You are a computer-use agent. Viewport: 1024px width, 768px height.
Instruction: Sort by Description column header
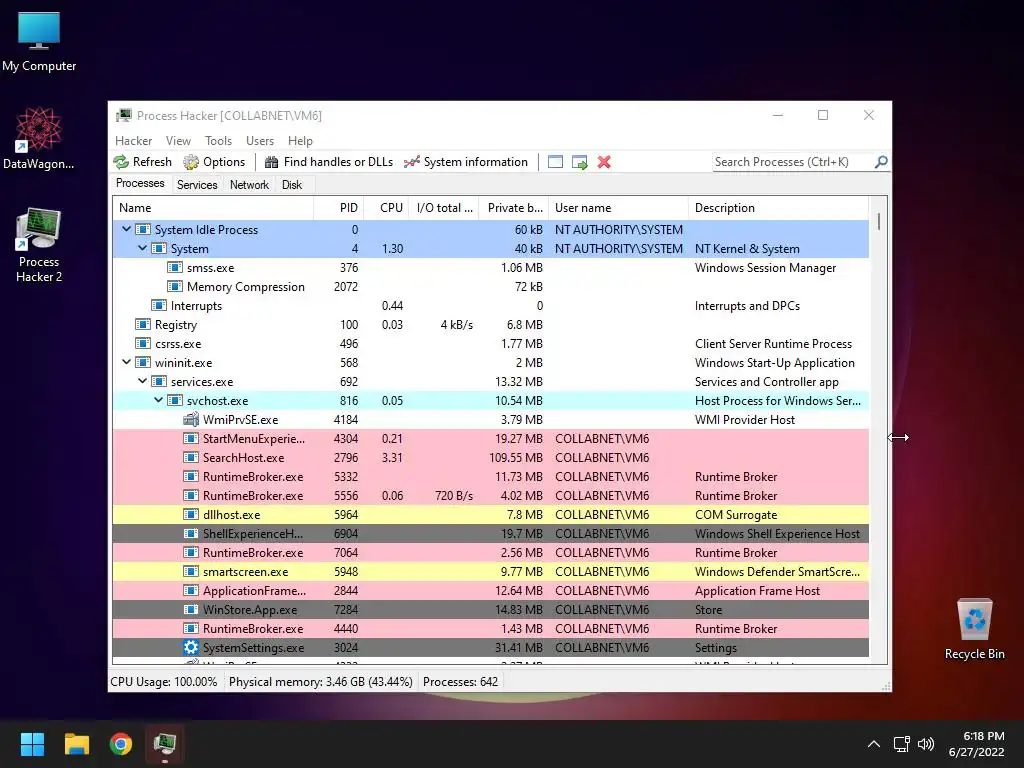(x=778, y=208)
